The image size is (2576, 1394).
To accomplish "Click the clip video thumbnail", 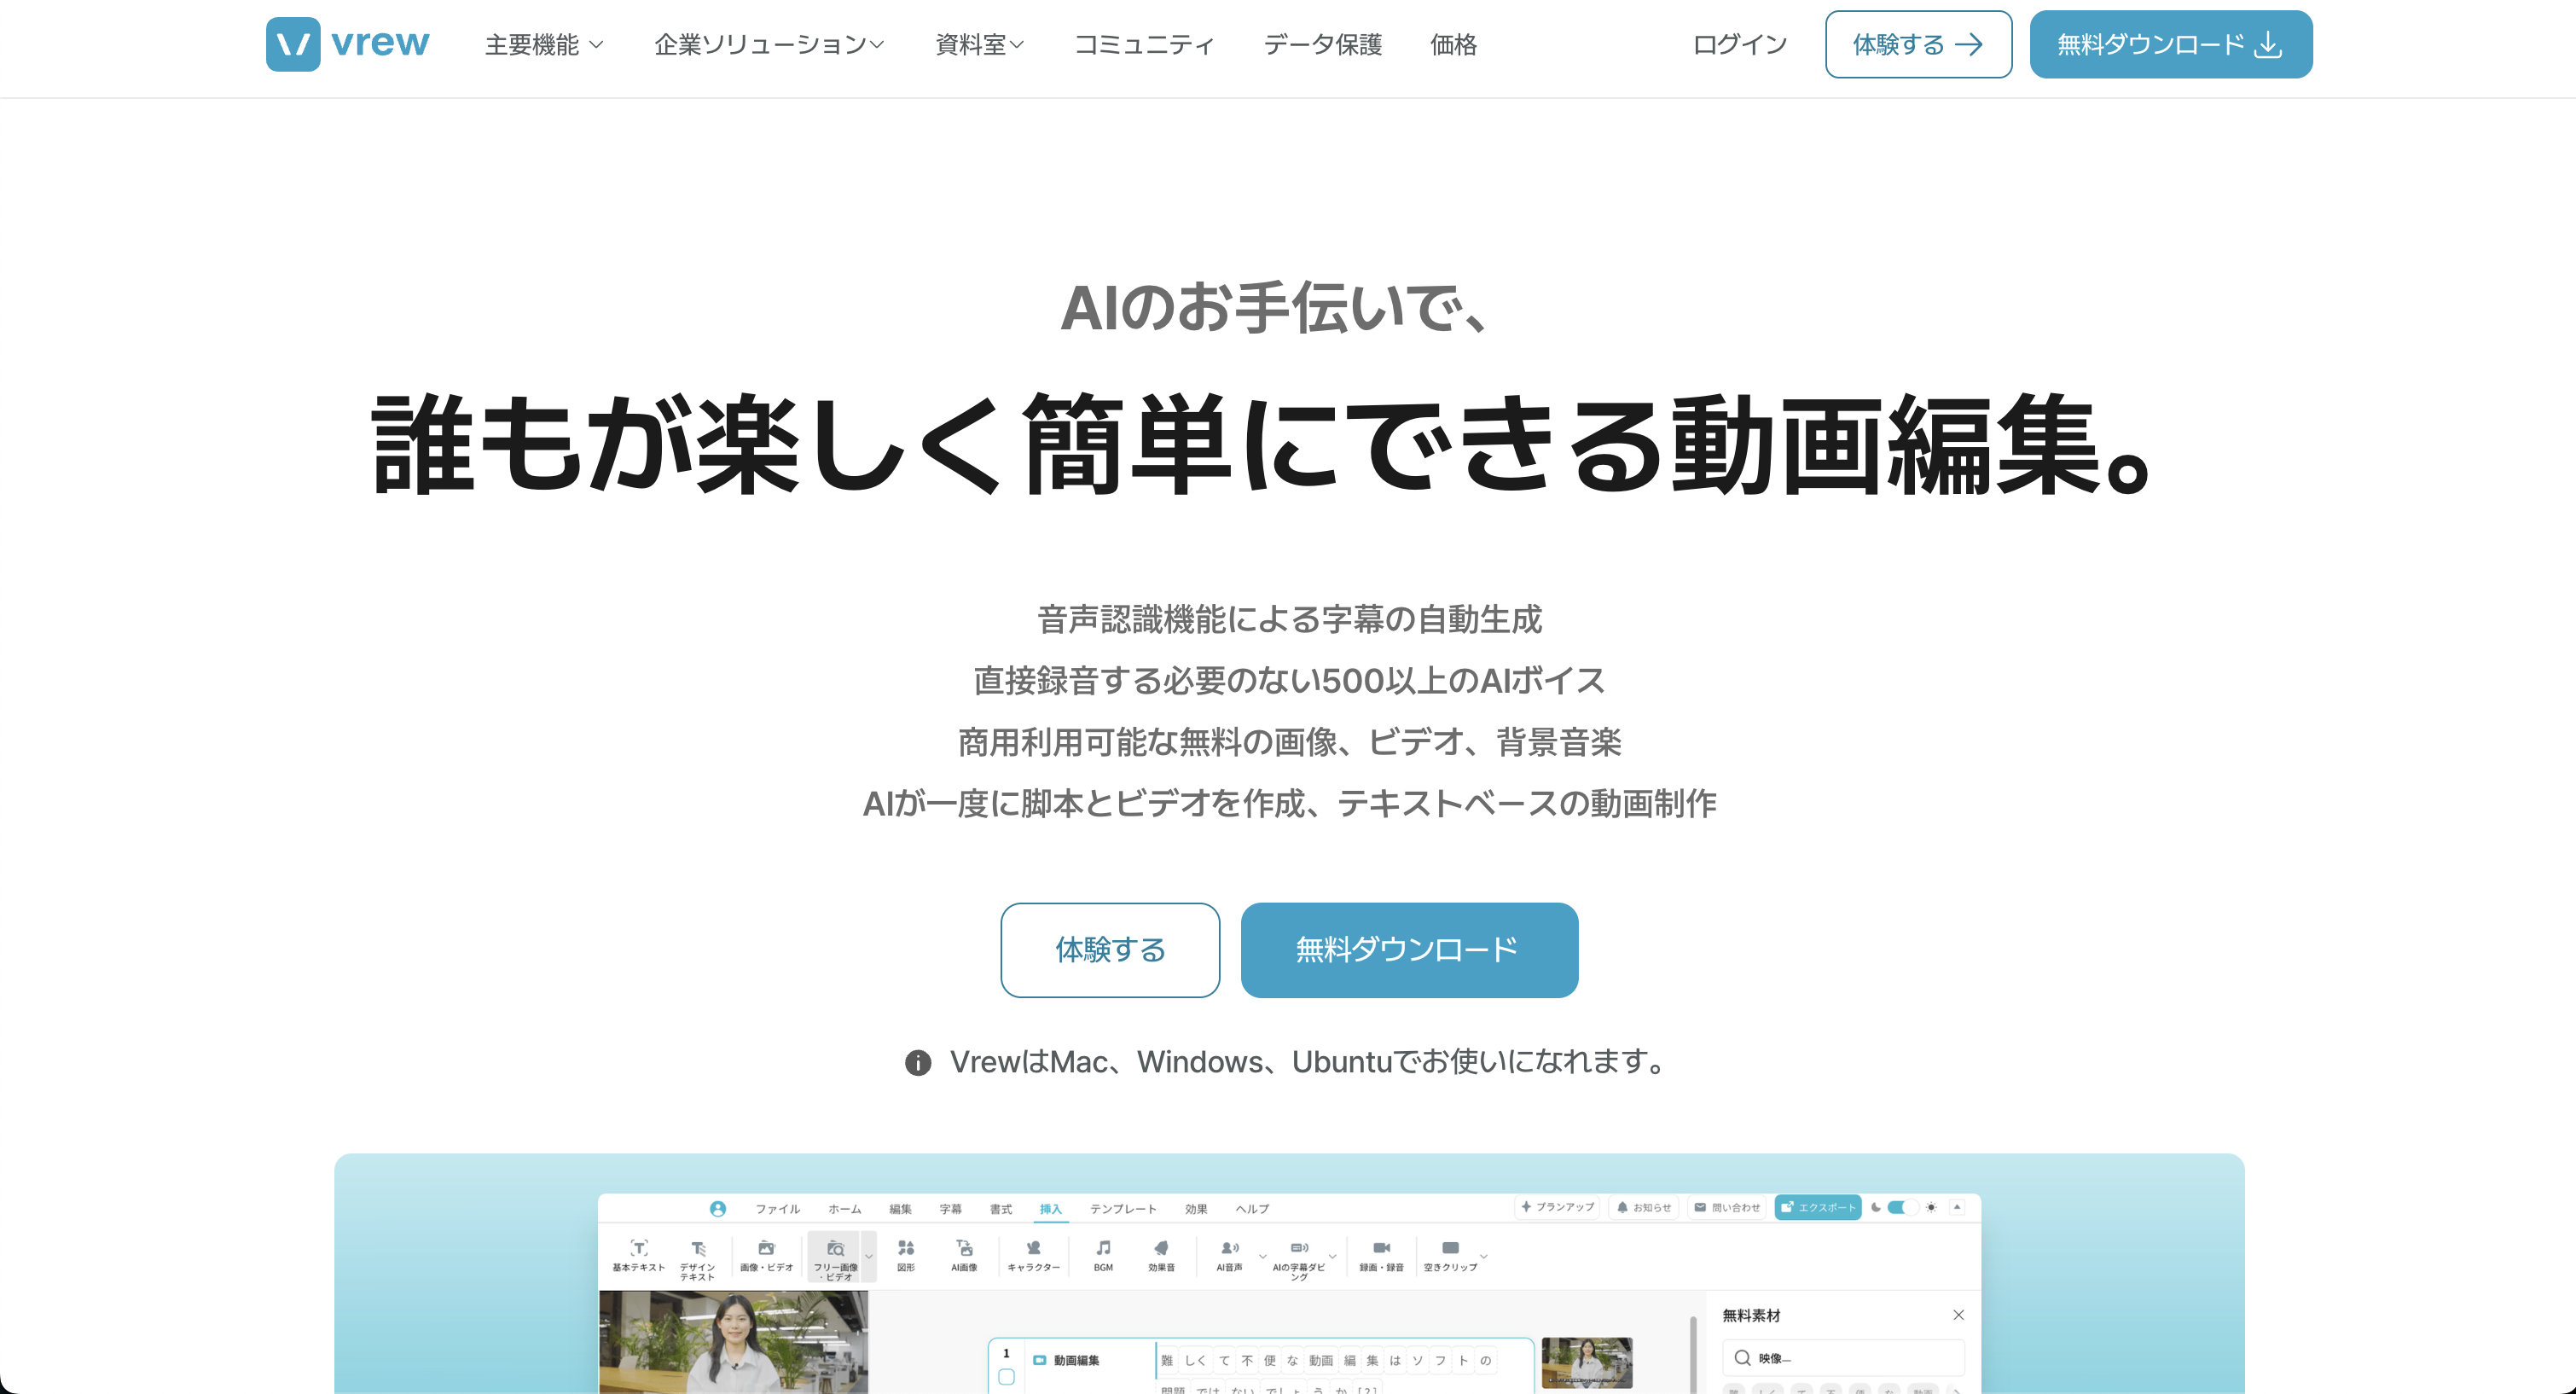I will point(1586,1362).
